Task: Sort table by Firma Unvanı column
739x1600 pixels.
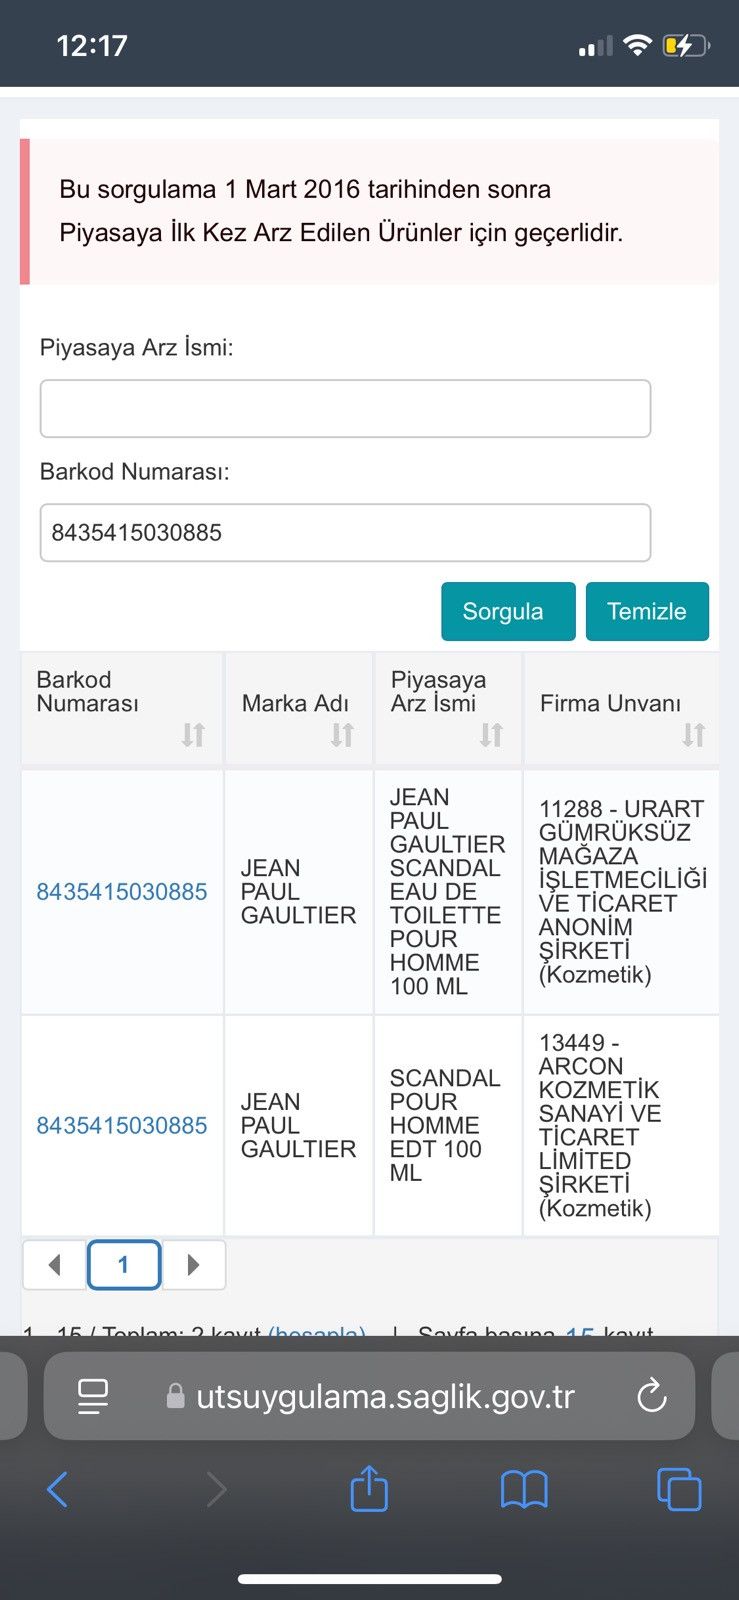Action: pyautogui.click(x=621, y=709)
